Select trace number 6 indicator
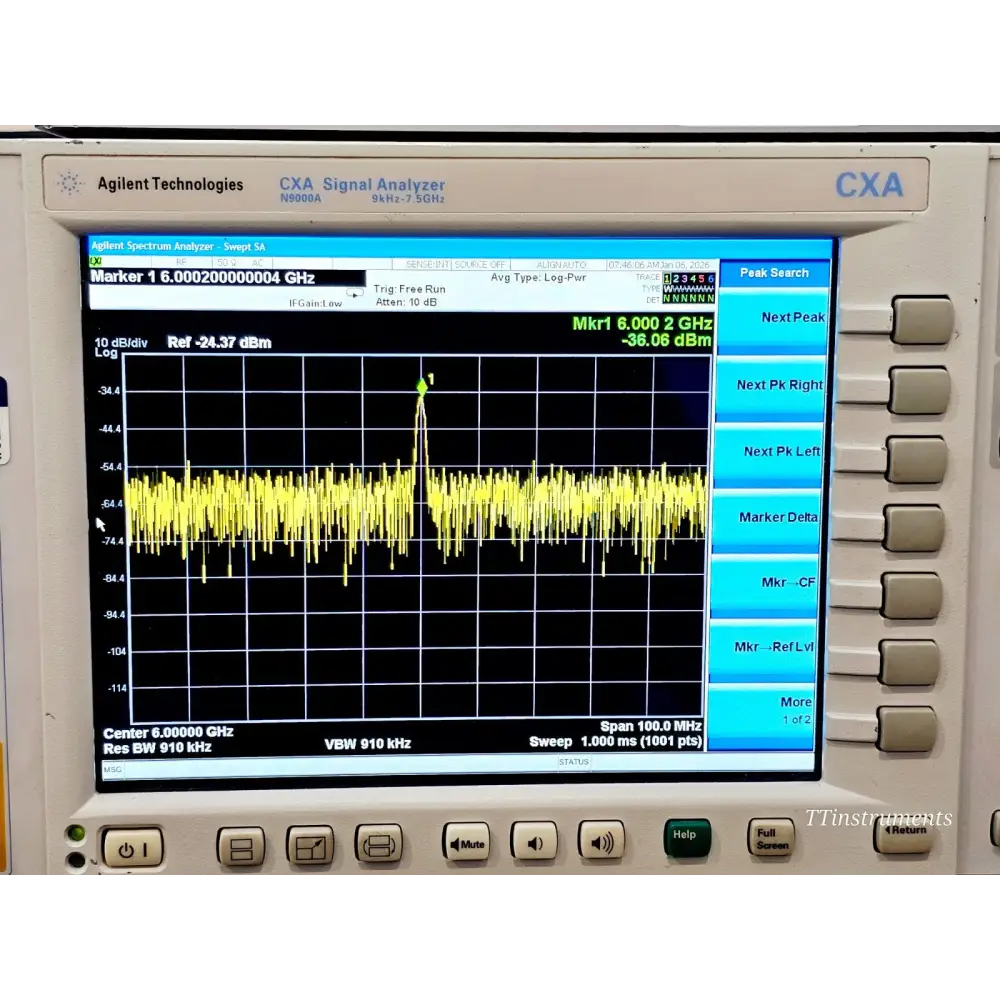This screenshot has width=1000, height=1000. (x=710, y=279)
